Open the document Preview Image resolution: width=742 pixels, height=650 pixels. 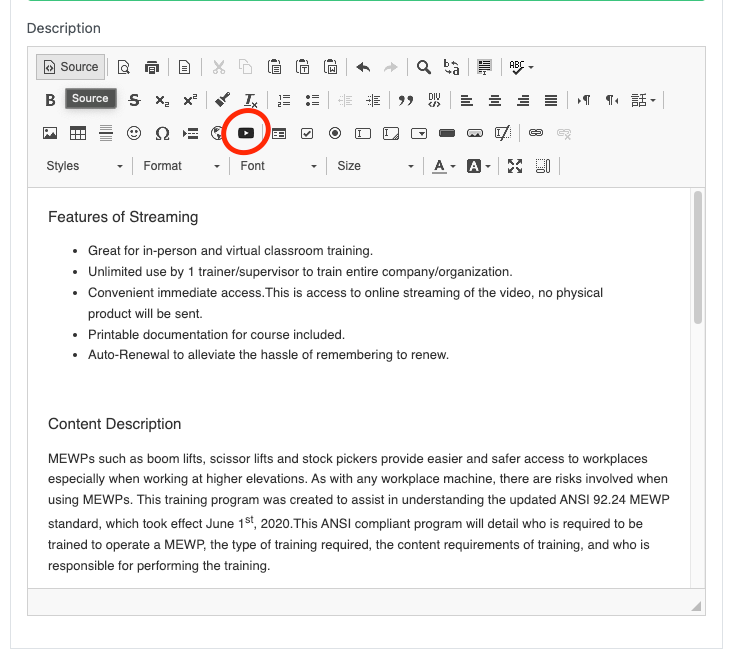124,67
